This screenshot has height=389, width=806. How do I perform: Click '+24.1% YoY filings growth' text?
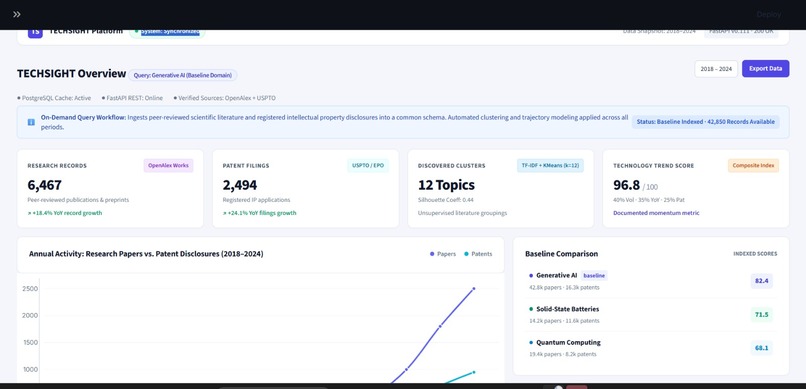[x=260, y=213]
